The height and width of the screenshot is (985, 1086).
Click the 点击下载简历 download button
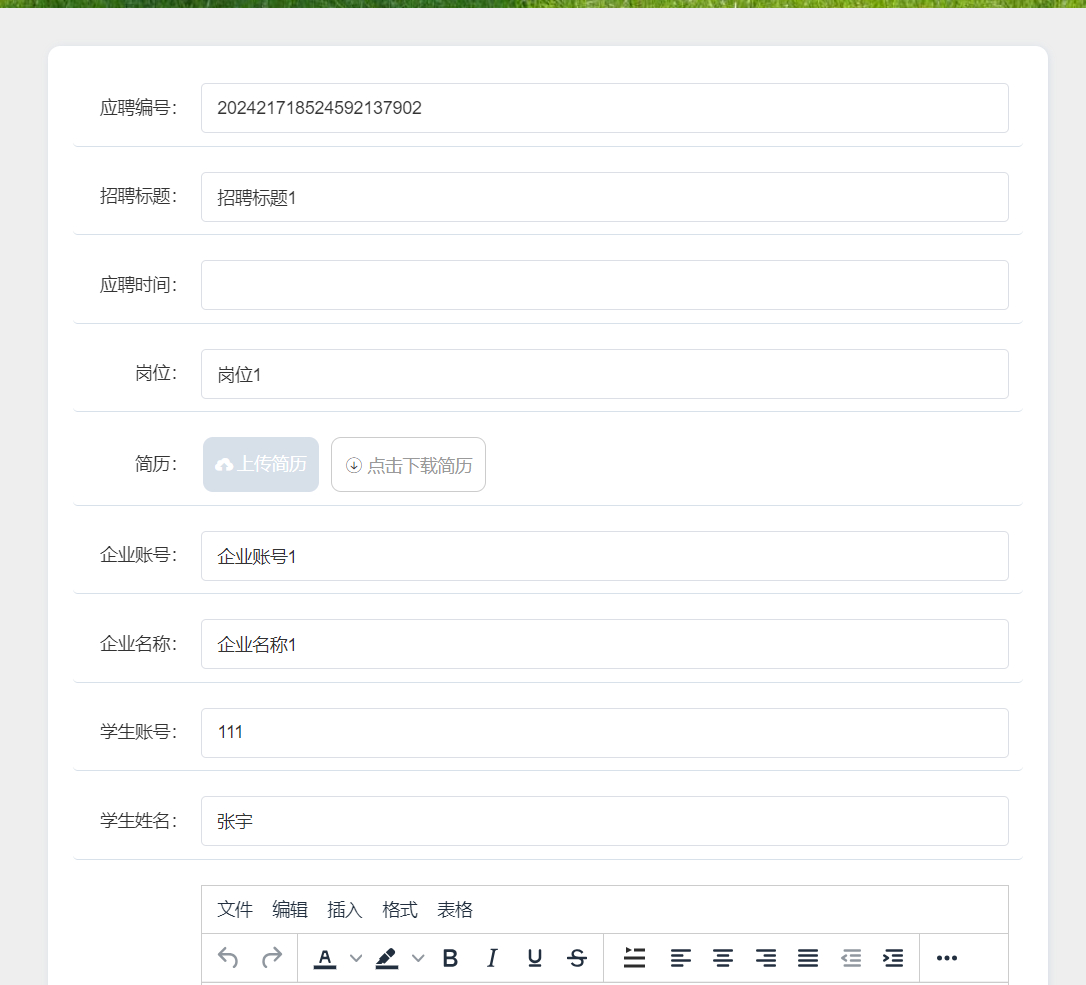click(408, 464)
